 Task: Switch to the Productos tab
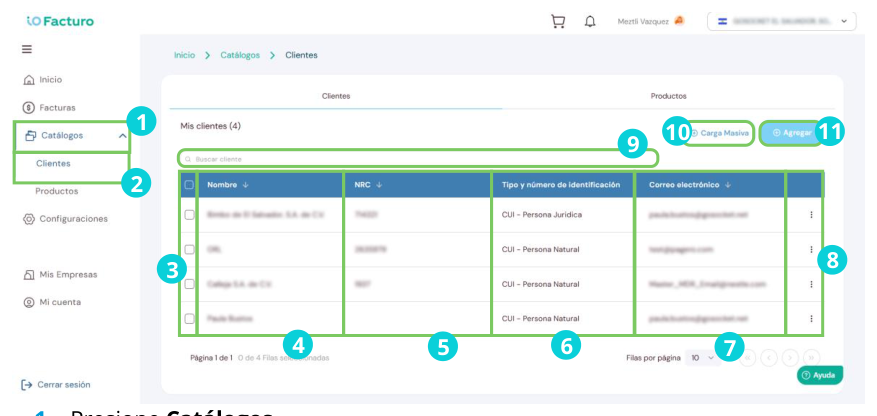668,96
